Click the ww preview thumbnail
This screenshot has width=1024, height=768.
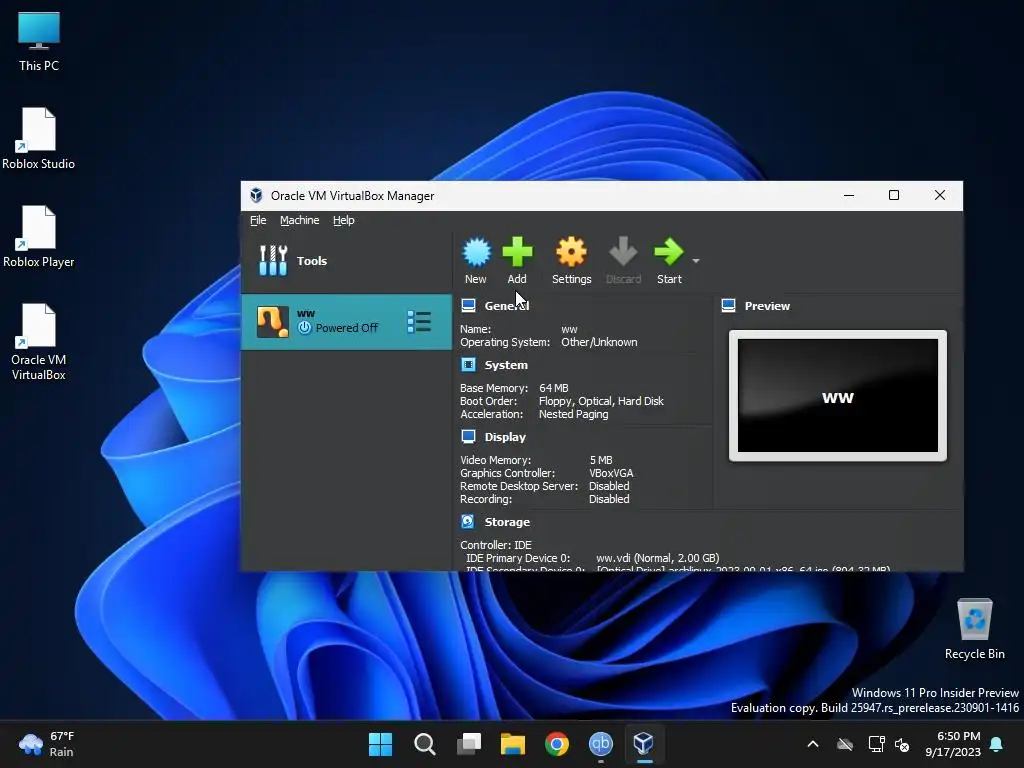click(x=838, y=396)
